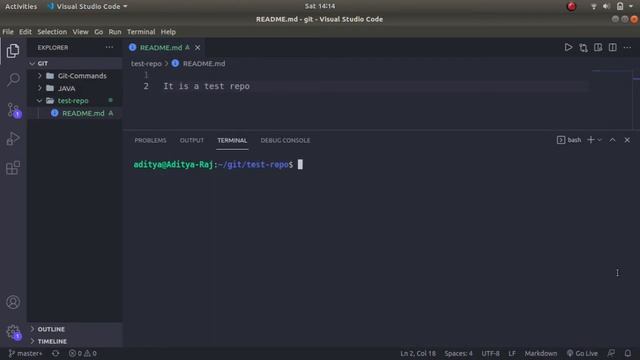Maximize the terminal panel
The height and width of the screenshot is (360, 640).
coord(612,140)
